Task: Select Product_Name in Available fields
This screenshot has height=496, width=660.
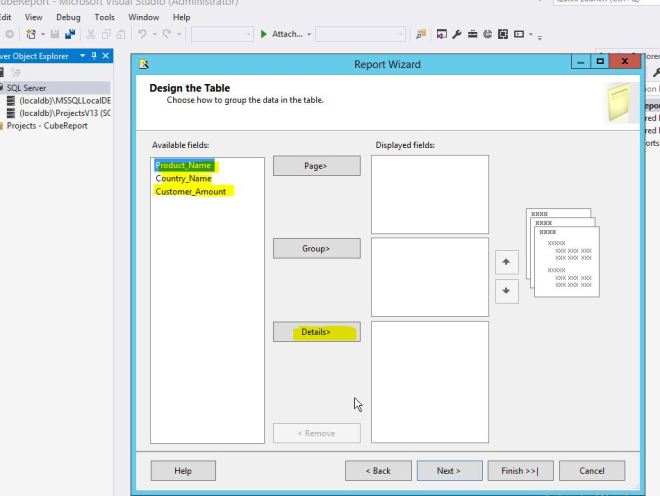Action: coord(185,165)
